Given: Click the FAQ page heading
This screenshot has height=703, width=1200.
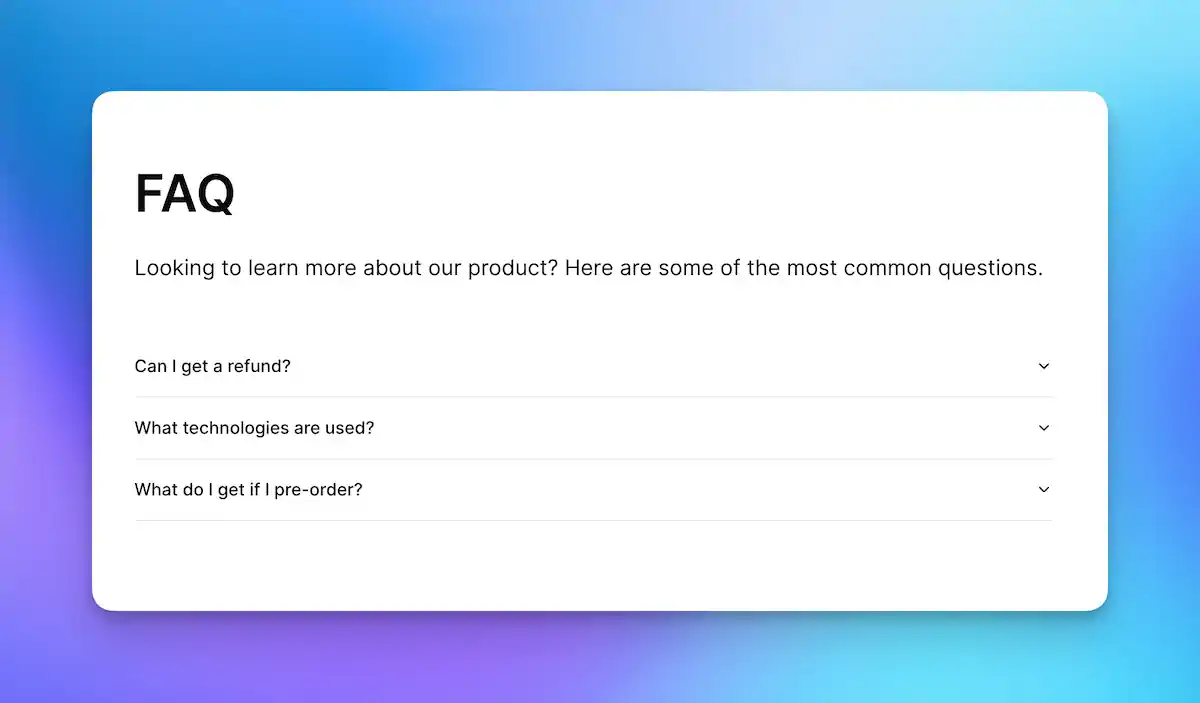Looking at the screenshot, I should coord(185,193).
